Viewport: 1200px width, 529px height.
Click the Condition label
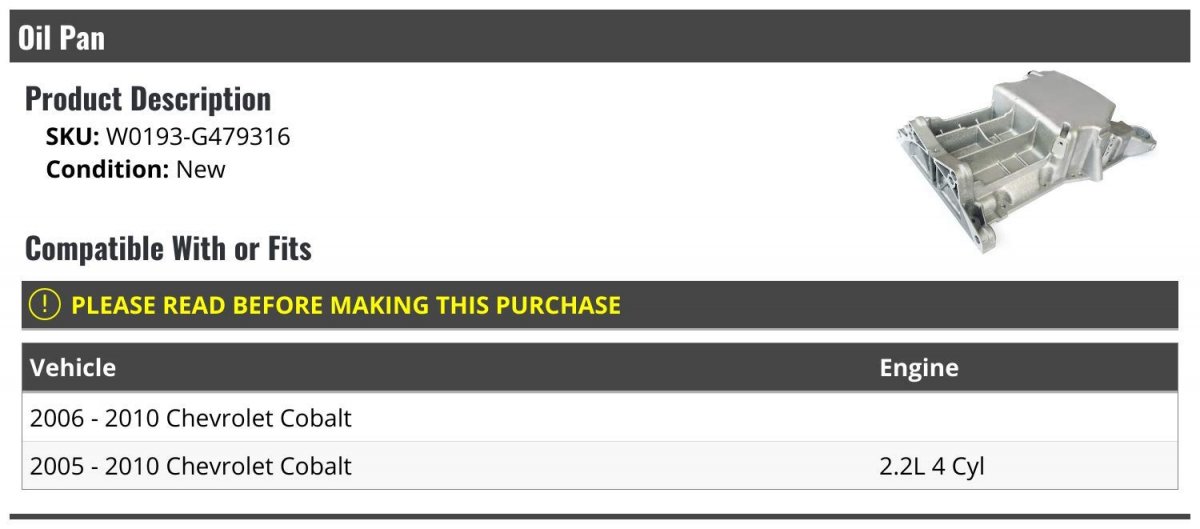point(108,169)
